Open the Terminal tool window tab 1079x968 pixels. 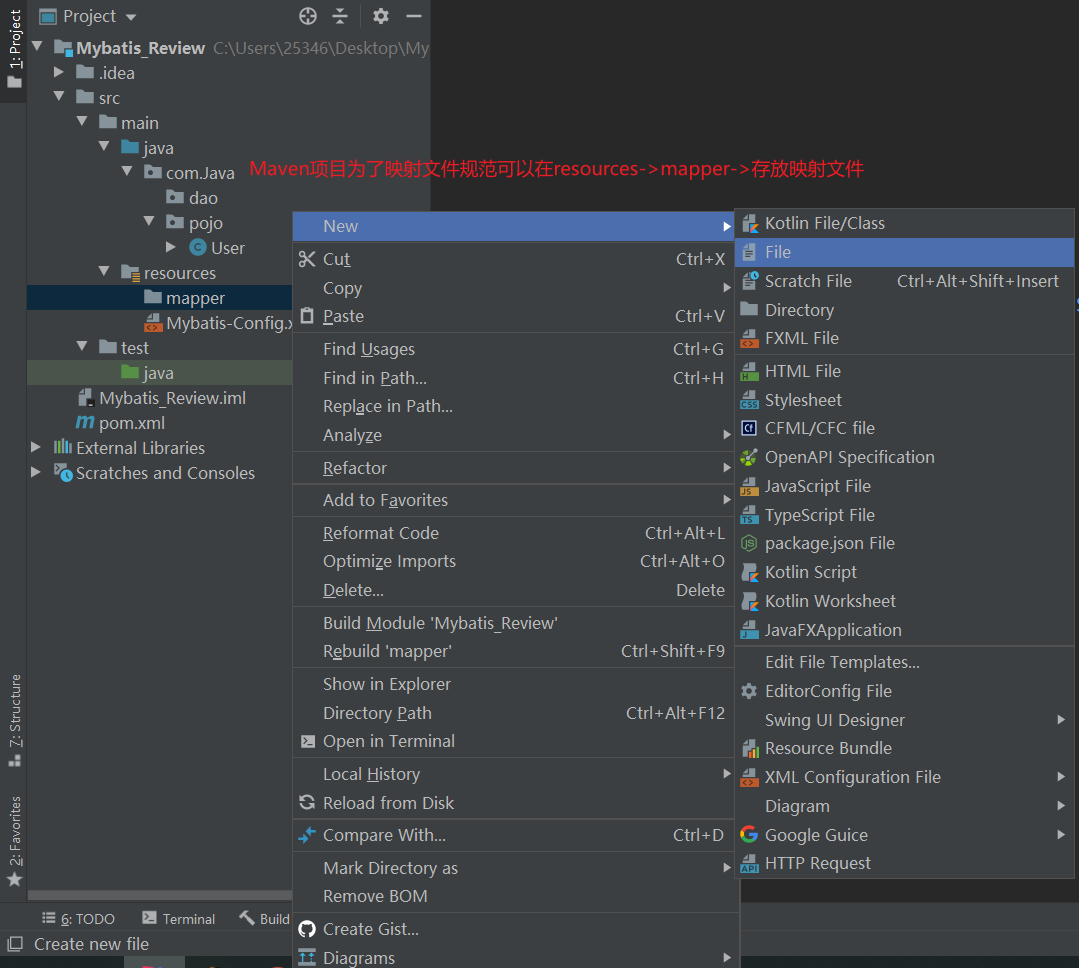[178, 918]
